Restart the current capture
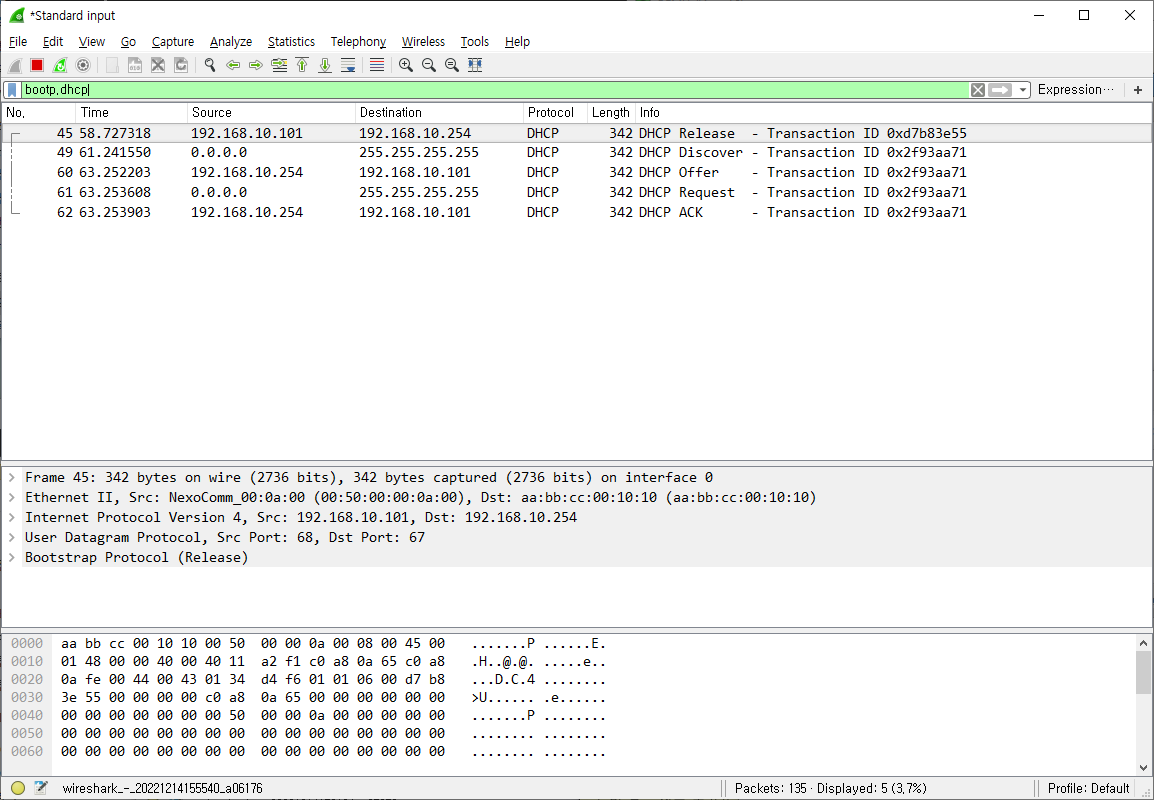Image resolution: width=1154 pixels, height=800 pixels. pos(60,66)
